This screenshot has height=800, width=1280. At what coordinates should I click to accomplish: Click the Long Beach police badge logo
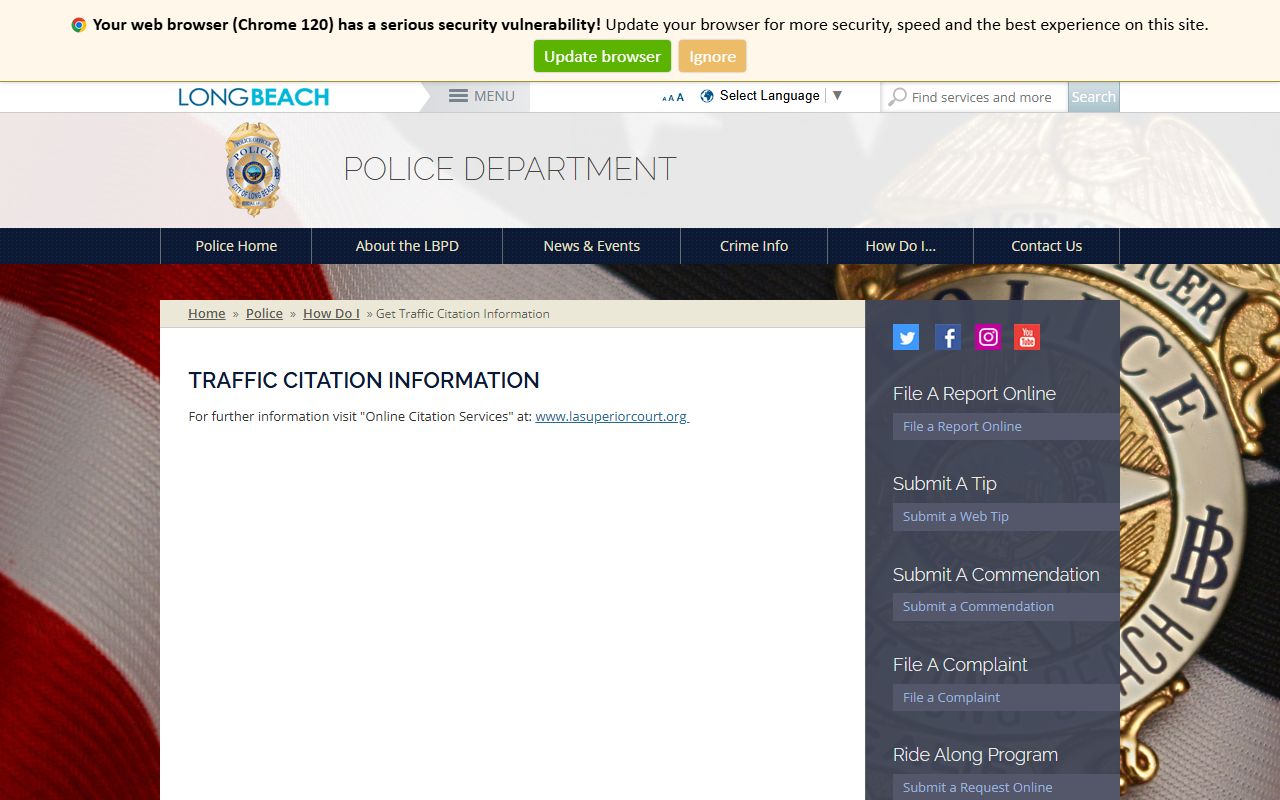click(253, 169)
